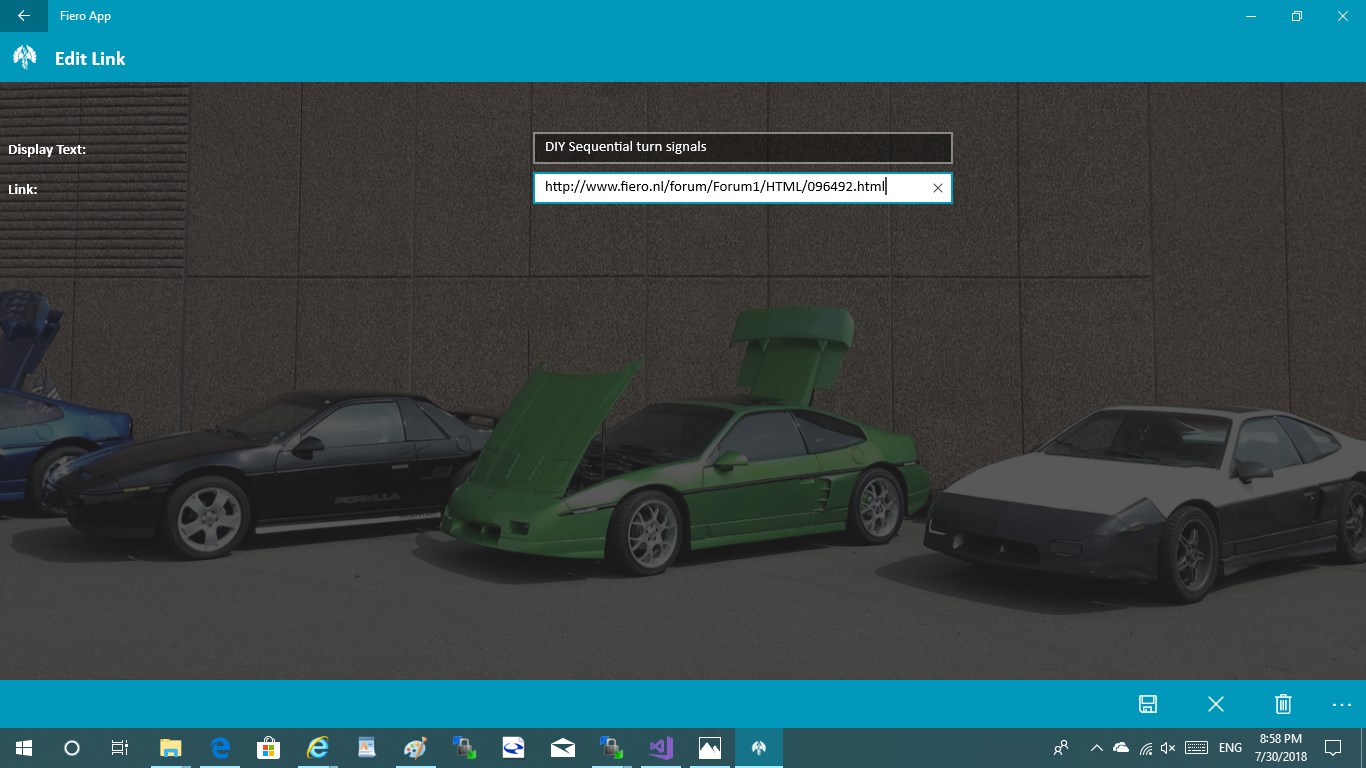This screenshot has width=1366, height=768.
Task: Open the touch keyboard from the tray
Action: 1195,748
